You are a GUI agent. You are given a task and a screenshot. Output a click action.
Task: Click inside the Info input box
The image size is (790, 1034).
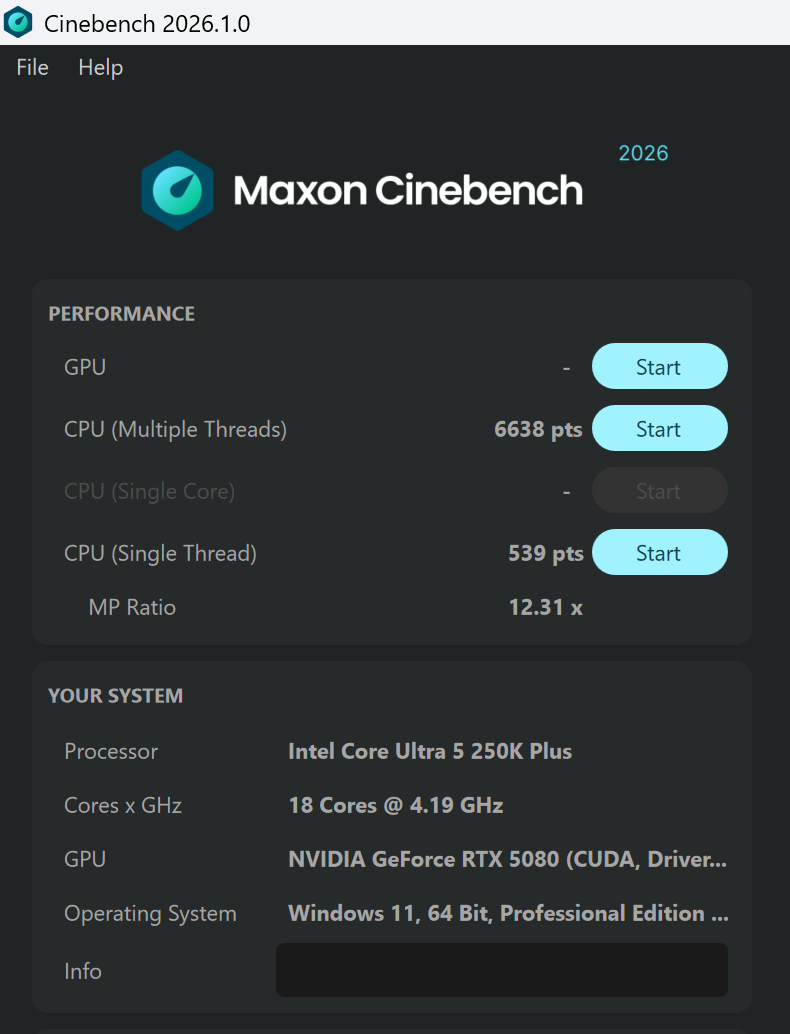pos(502,969)
